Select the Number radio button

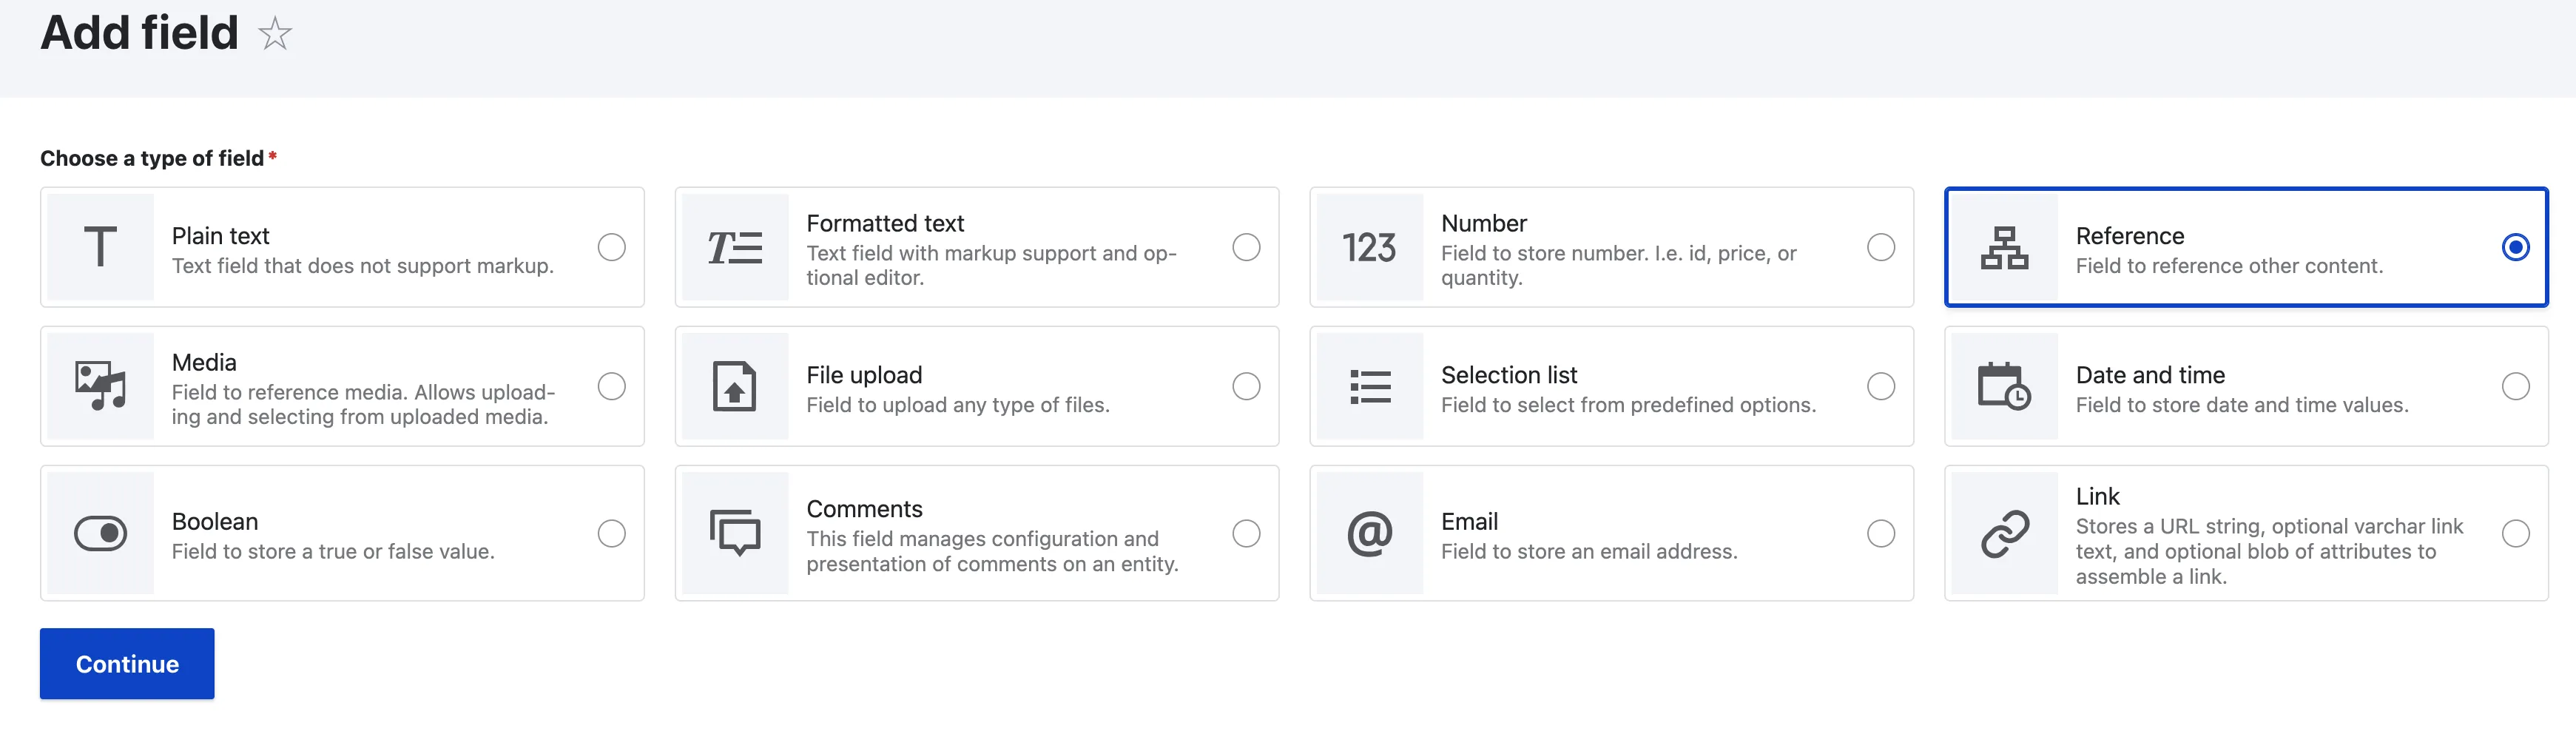click(1880, 247)
